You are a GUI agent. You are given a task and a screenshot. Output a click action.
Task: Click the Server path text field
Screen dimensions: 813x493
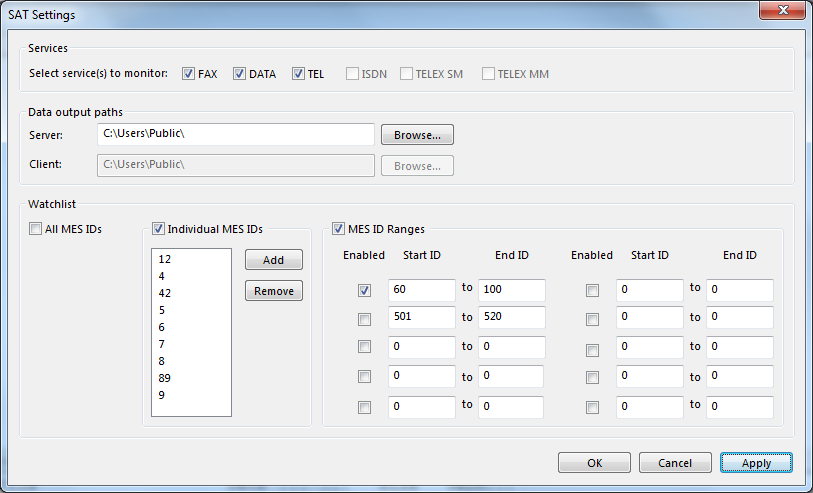pyautogui.click(x=235, y=134)
